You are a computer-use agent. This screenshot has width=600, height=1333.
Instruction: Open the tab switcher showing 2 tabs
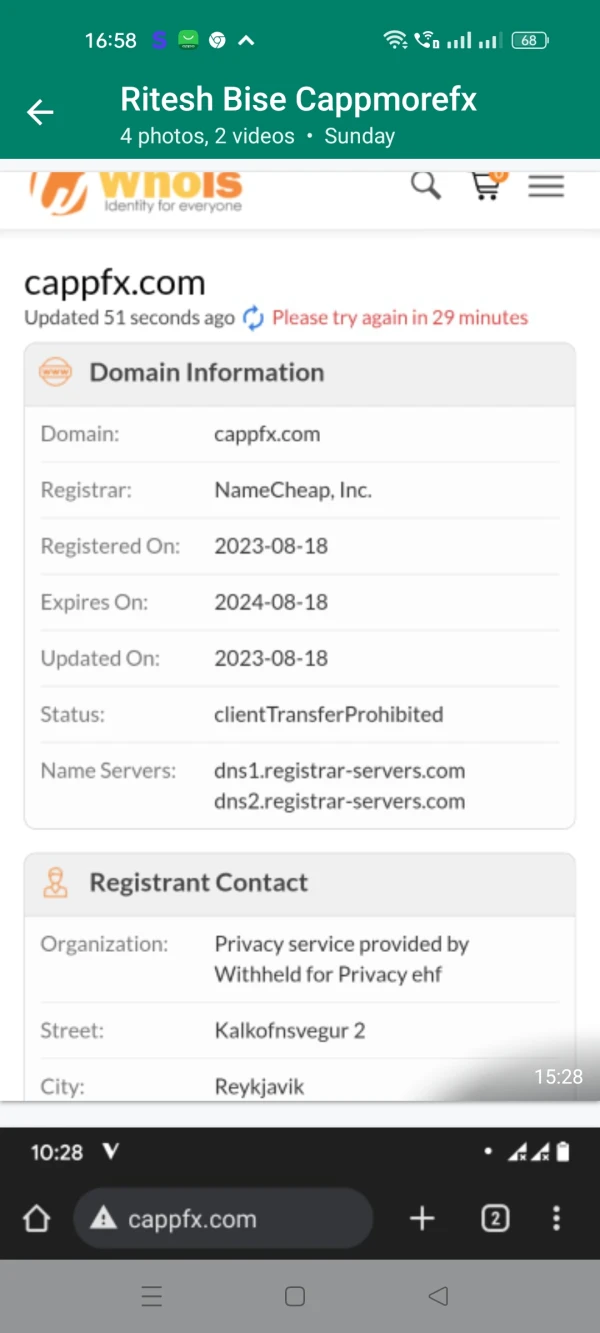coord(495,1218)
